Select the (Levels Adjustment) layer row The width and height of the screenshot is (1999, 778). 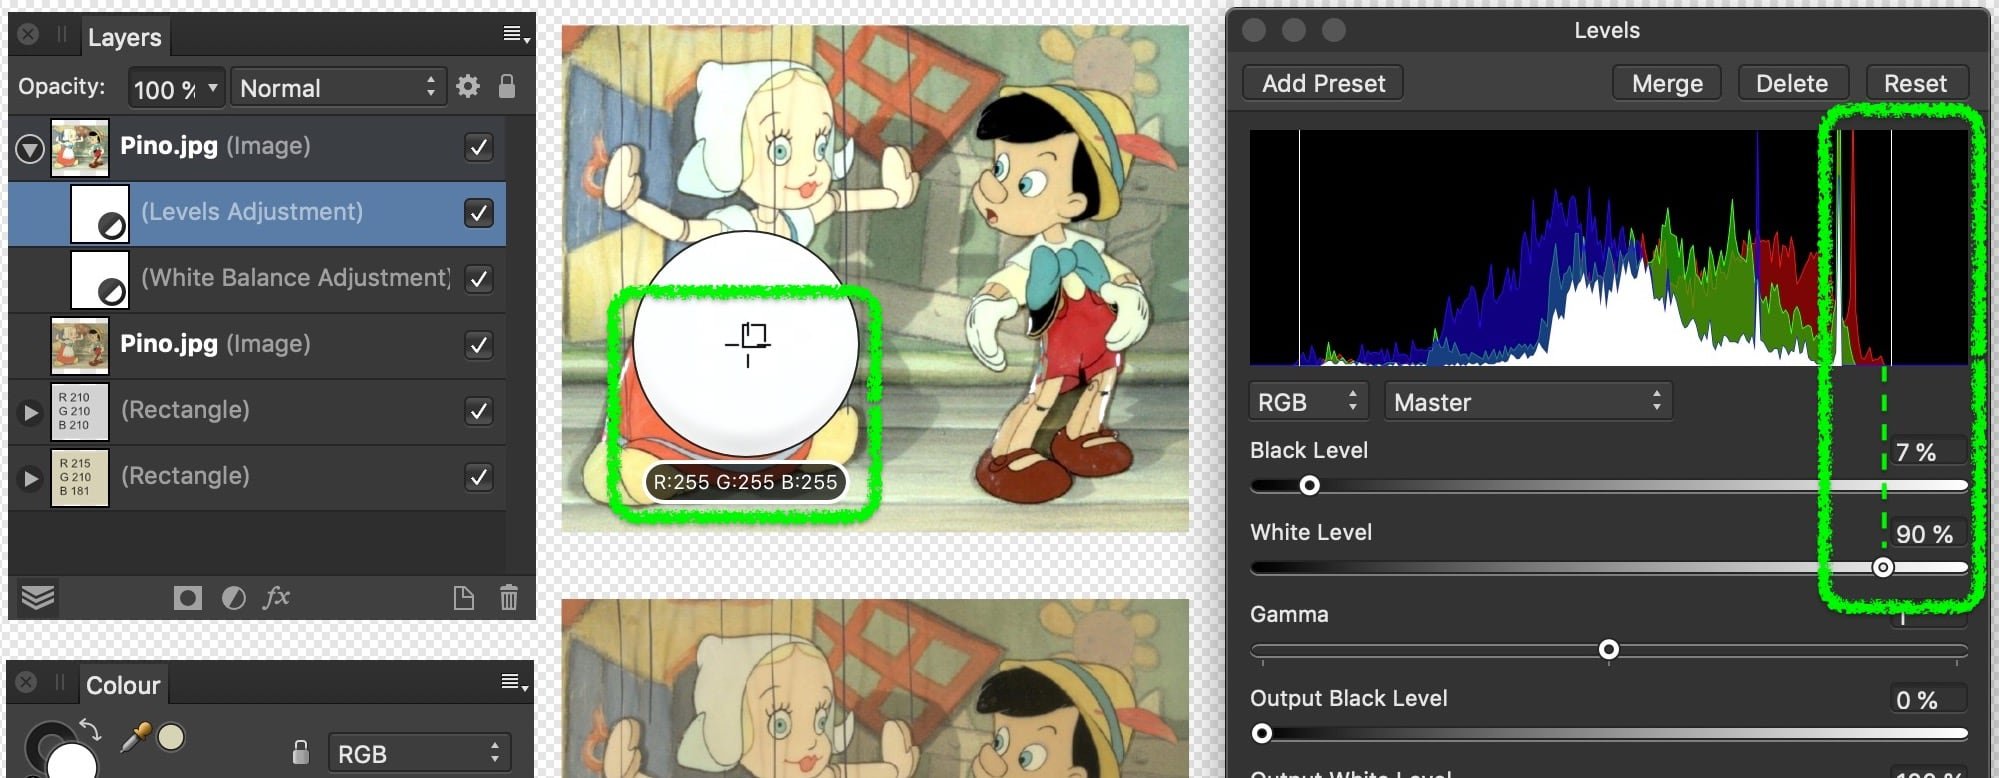(257, 213)
